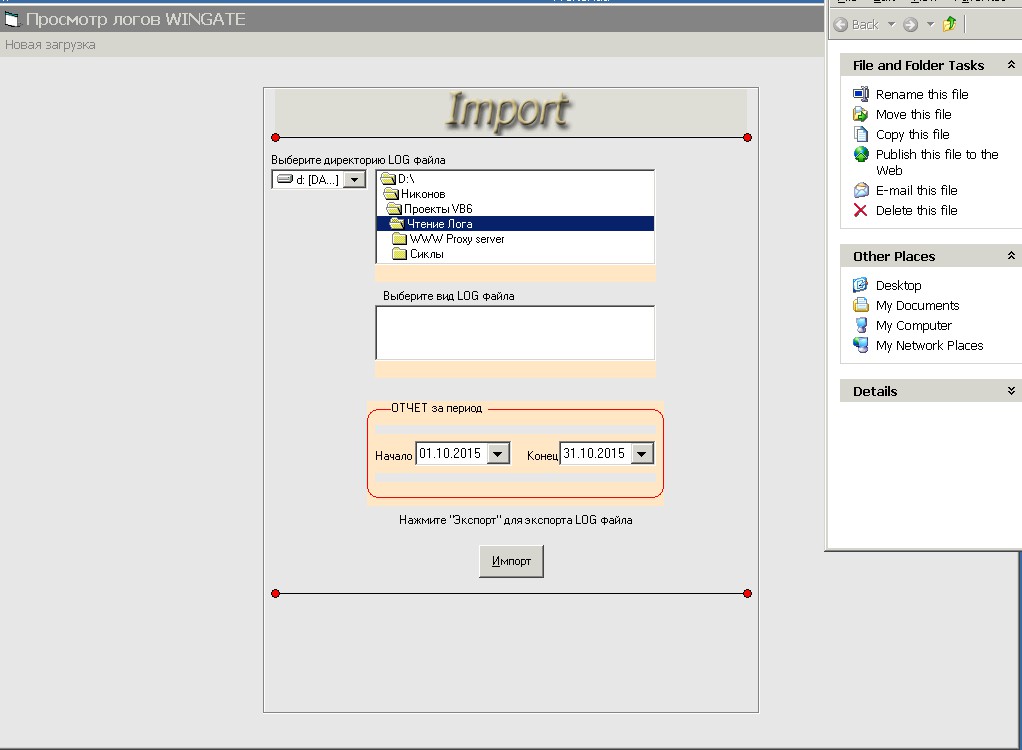
Task: Open the d: drive selection dropdown
Action: (355, 180)
